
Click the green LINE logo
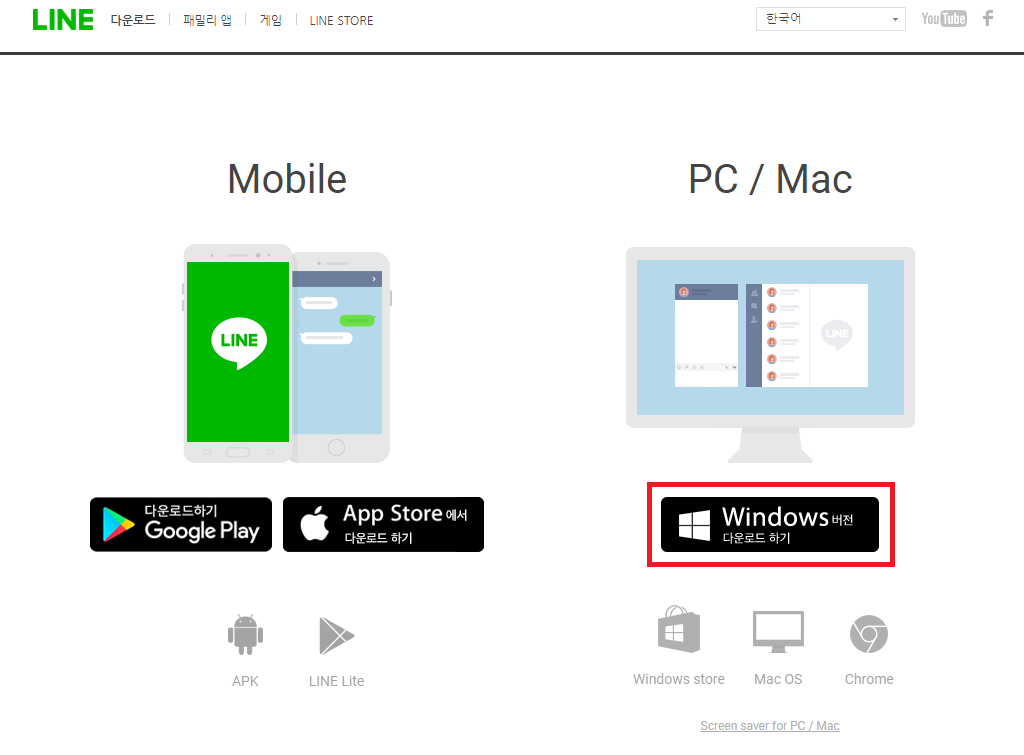coord(63,20)
